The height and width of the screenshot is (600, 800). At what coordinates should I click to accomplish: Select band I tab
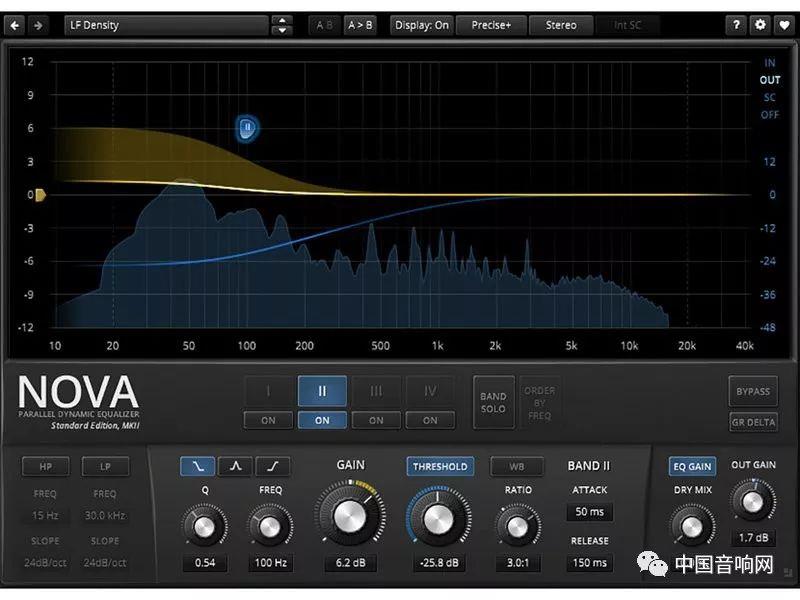tap(268, 391)
